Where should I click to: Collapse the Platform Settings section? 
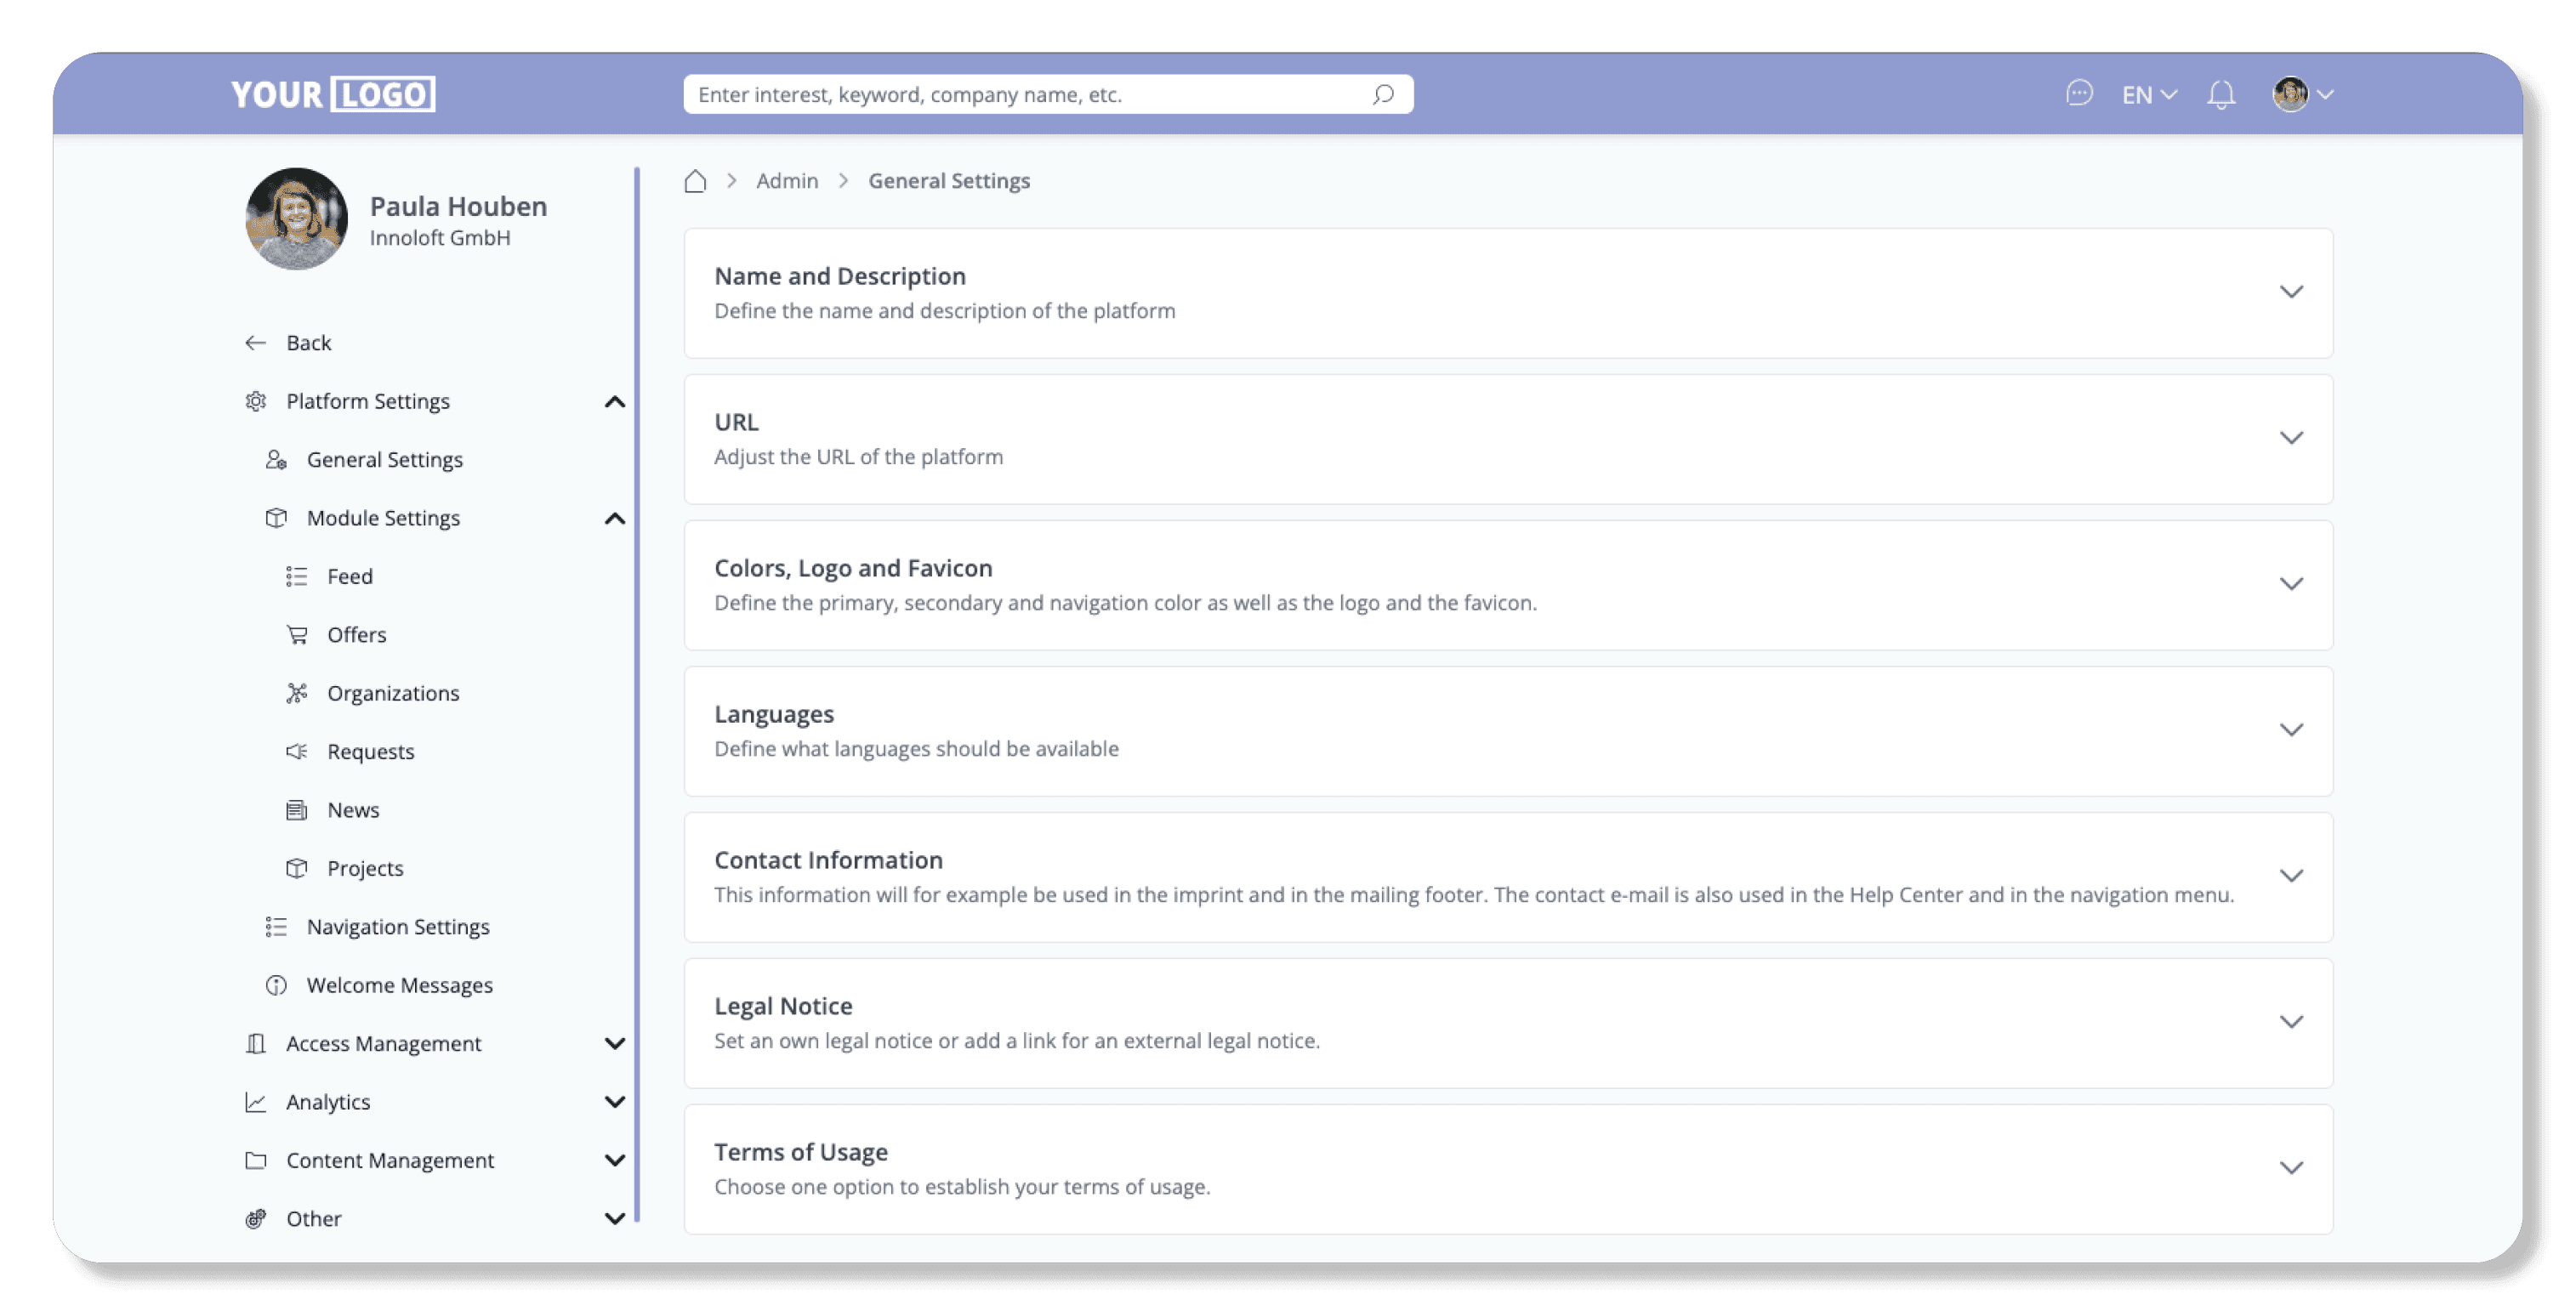(614, 402)
